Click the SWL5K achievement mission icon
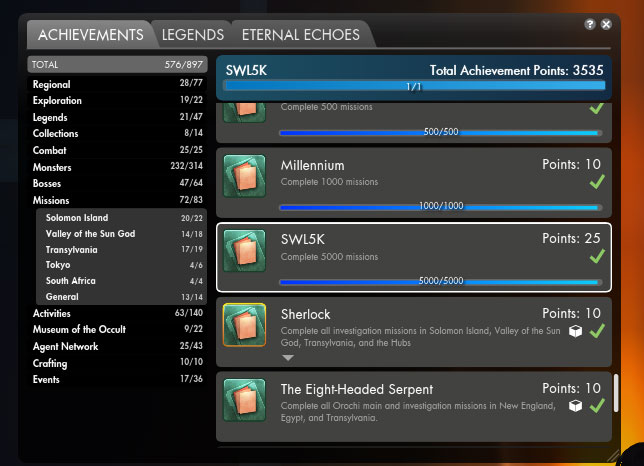 pyautogui.click(x=244, y=251)
